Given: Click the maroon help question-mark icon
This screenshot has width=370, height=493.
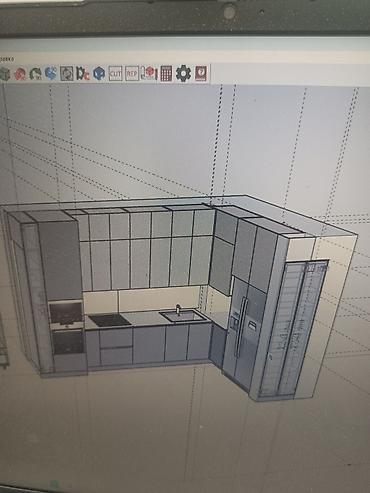Looking at the screenshot, I should click(201, 73).
